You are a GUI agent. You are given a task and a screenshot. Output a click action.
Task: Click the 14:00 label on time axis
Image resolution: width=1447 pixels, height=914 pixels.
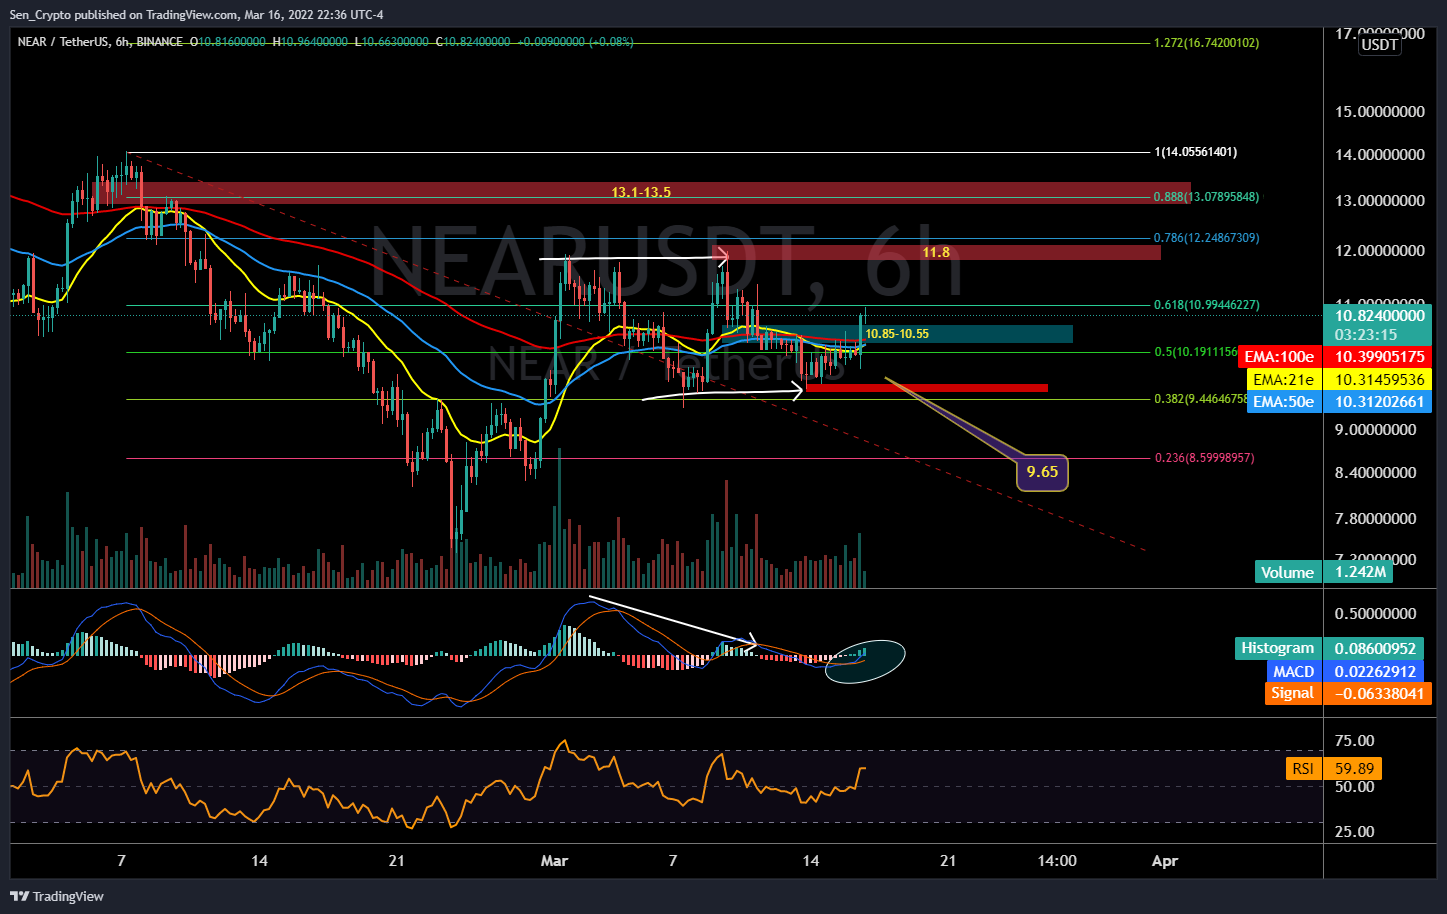pyautogui.click(x=1057, y=860)
